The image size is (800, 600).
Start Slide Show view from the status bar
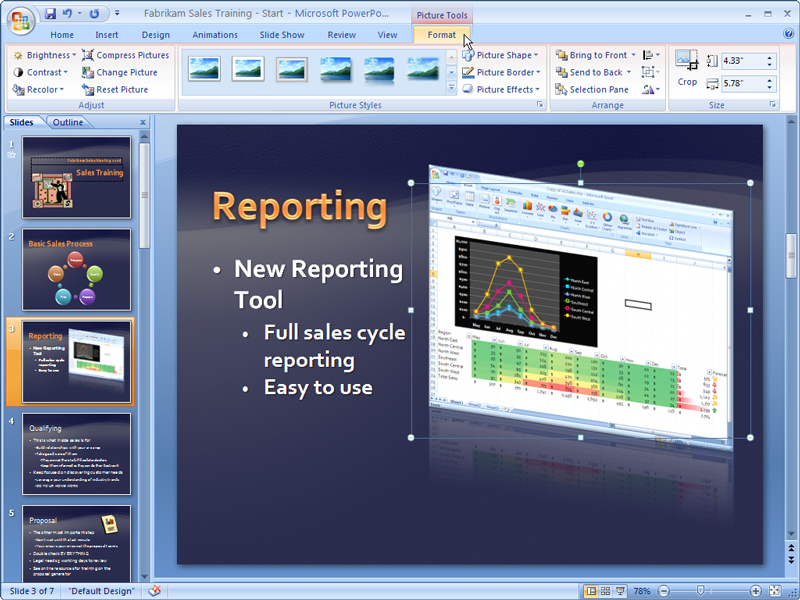[x=622, y=591]
